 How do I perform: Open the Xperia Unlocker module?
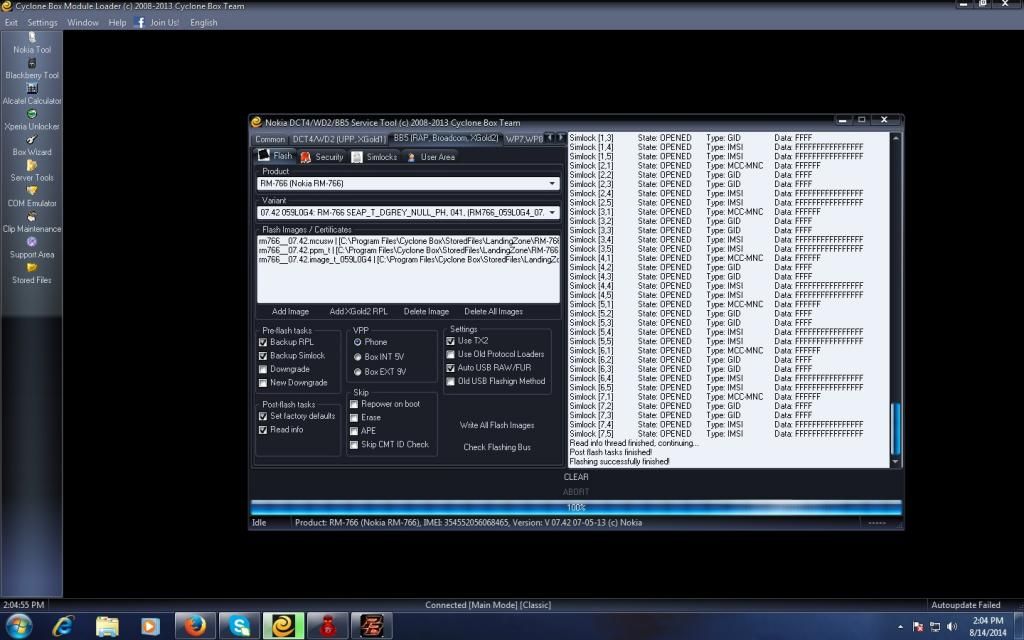pyautogui.click(x=31, y=120)
